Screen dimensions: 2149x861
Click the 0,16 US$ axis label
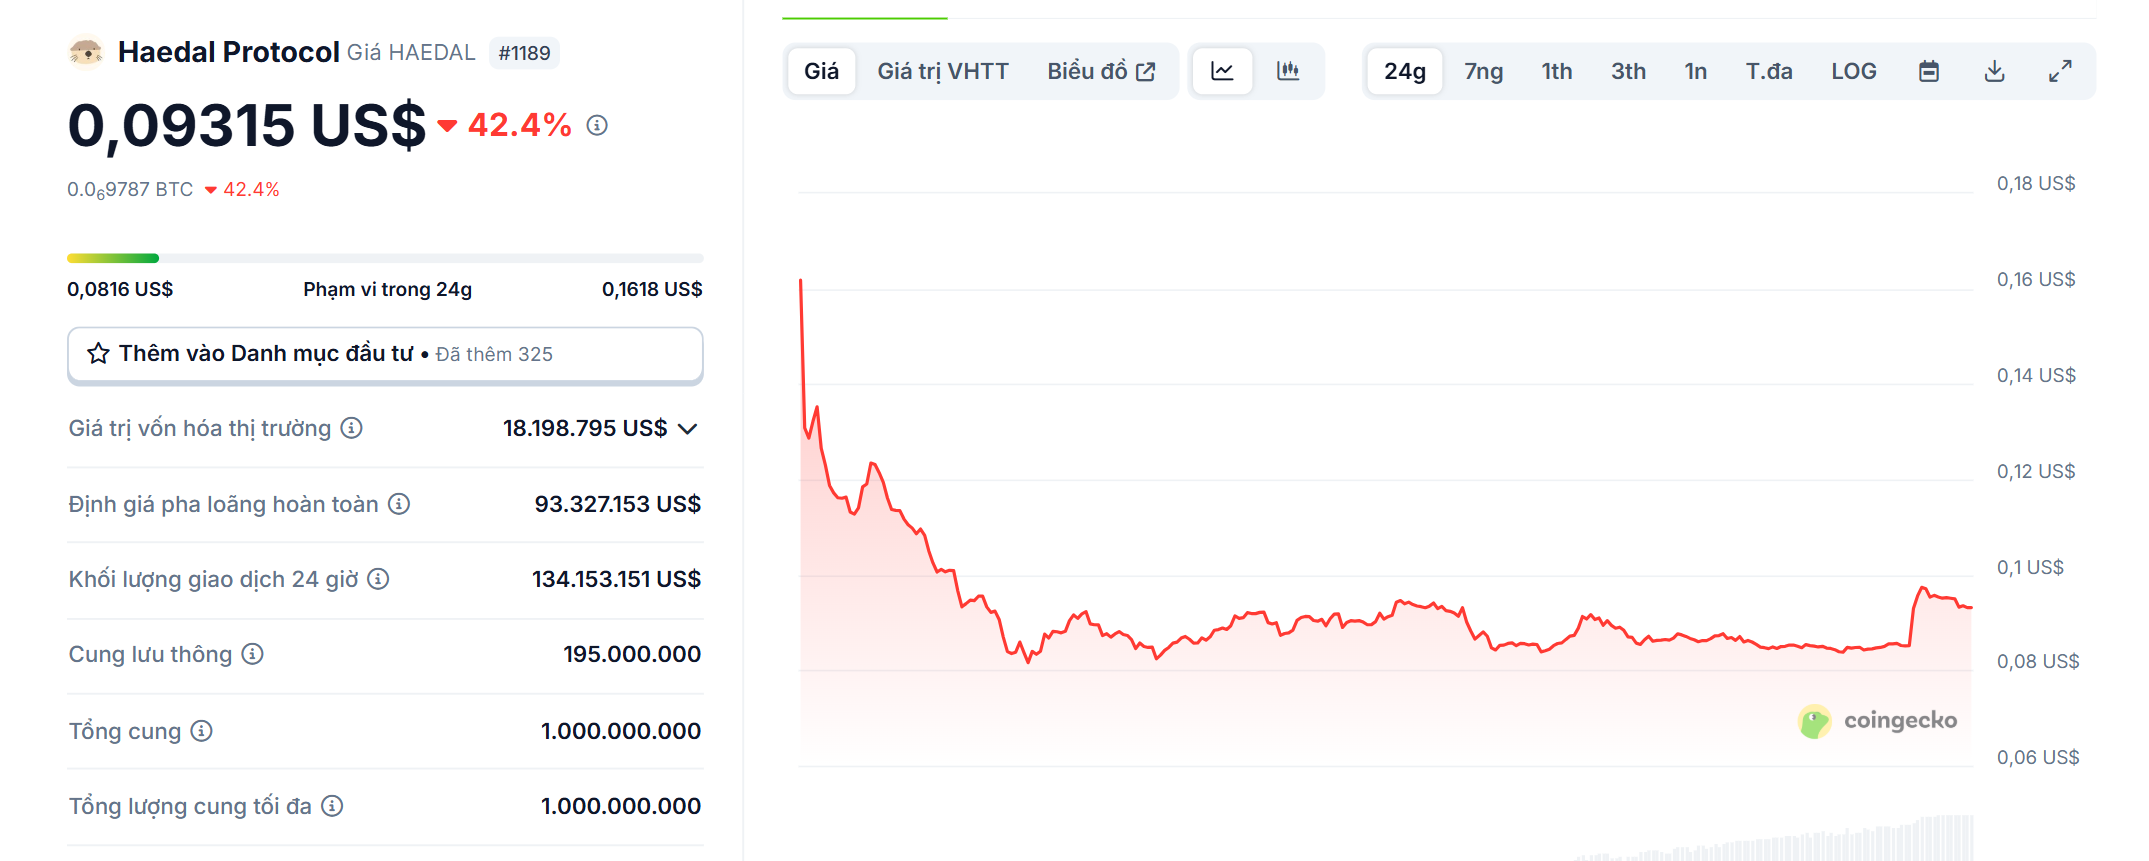(2036, 279)
